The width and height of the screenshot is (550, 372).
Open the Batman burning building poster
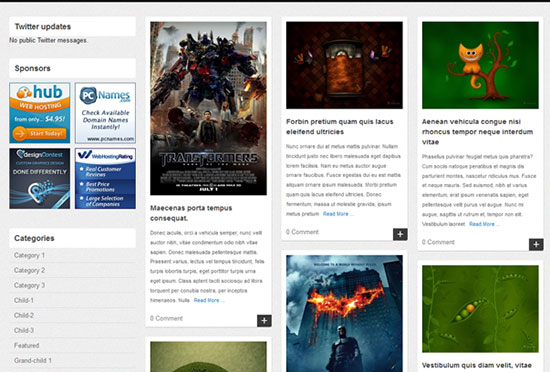344,313
